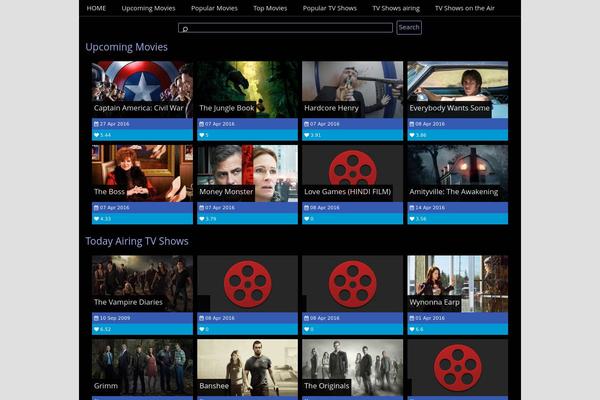600x400 pixels.
Task: Open Popular TV Shows section
Action: click(329, 8)
